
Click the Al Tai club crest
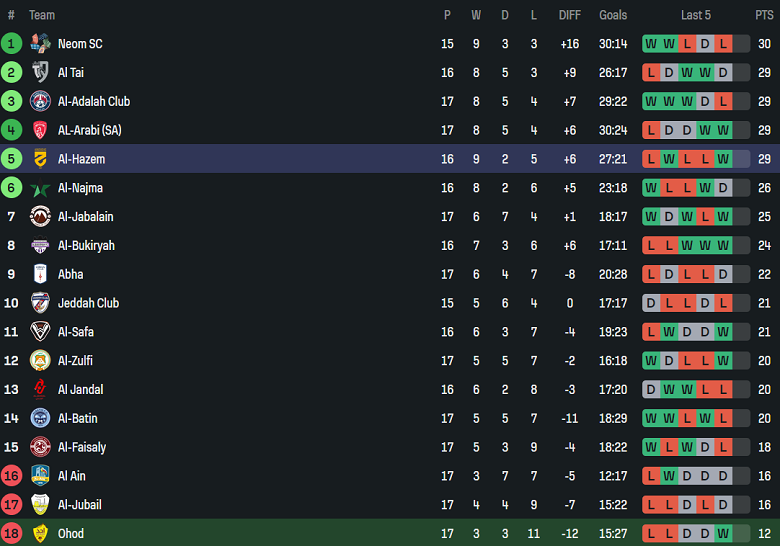[x=40, y=72]
